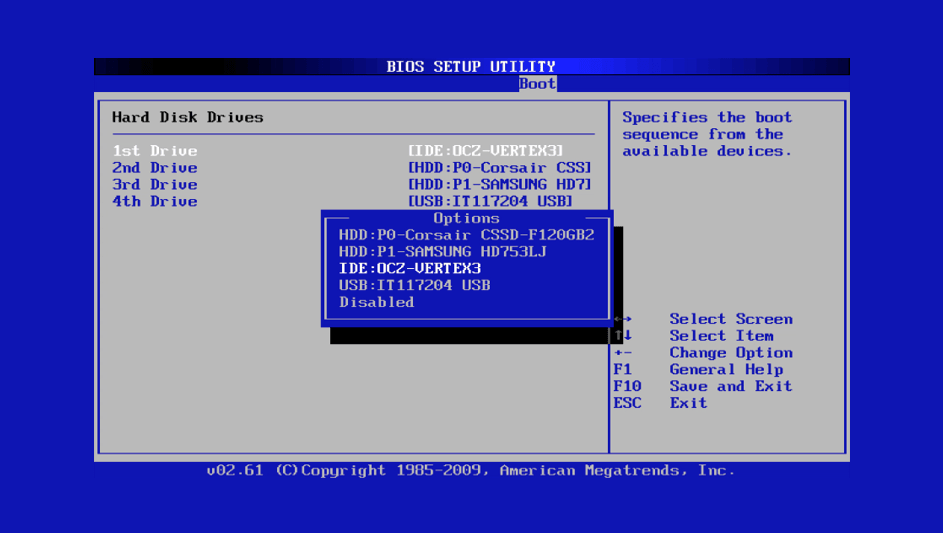Click the Hard Disk Drives heading
The image size is (943, 533).
click(188, 117)
